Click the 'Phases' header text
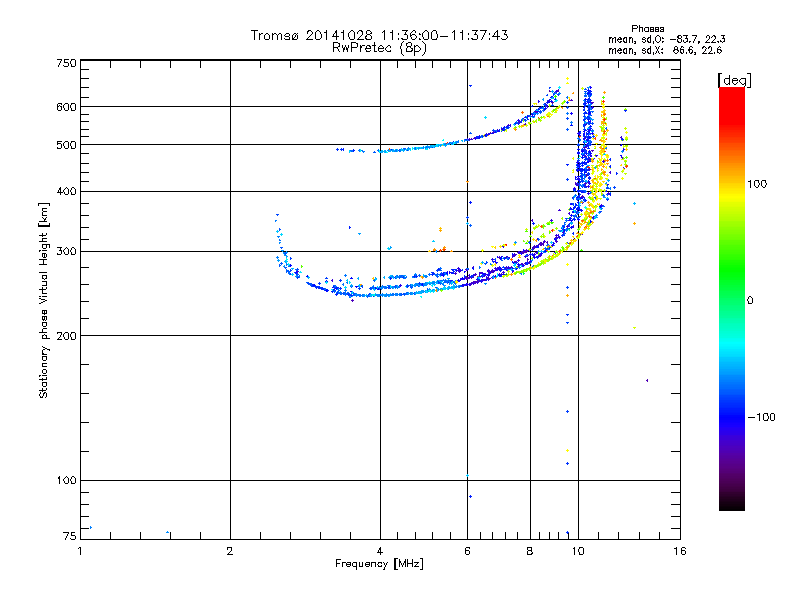Viewport: 800px width, 600px height. click(x=647, y=29)
